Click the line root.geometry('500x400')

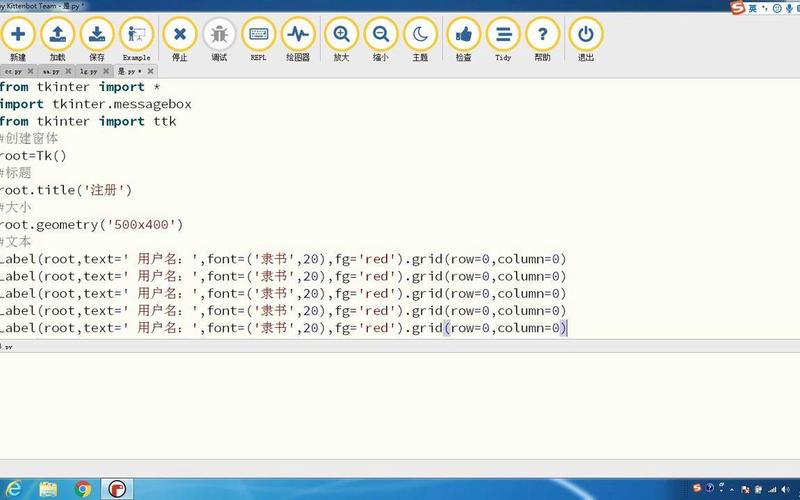point(91,224)
